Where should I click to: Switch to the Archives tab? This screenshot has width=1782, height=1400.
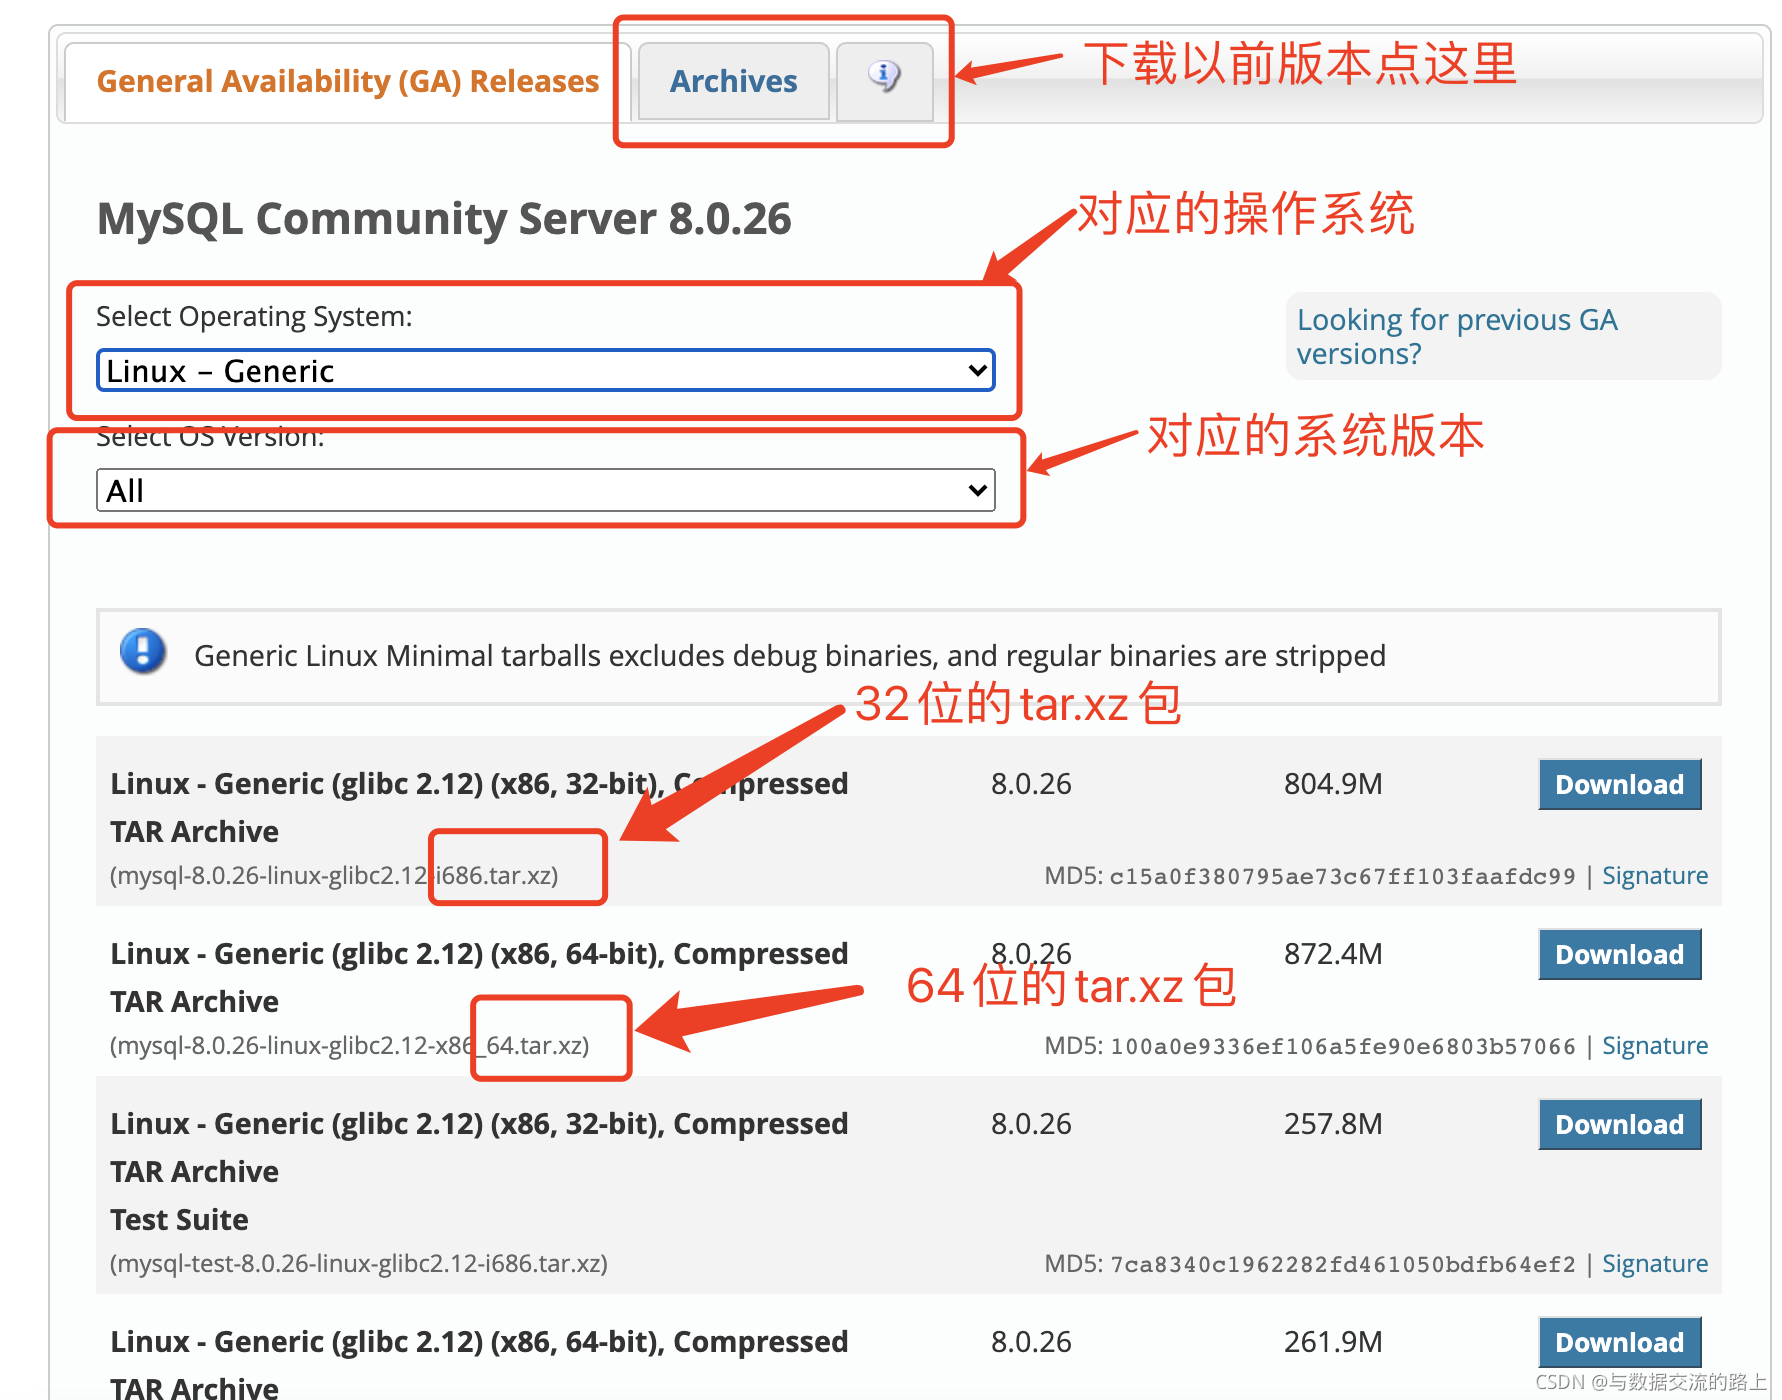pos(733,81)
